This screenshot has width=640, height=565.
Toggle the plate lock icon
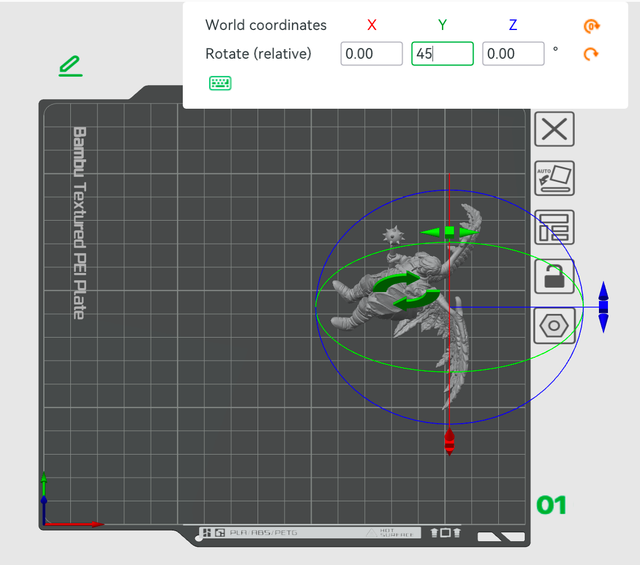click(x=554, y=276)
